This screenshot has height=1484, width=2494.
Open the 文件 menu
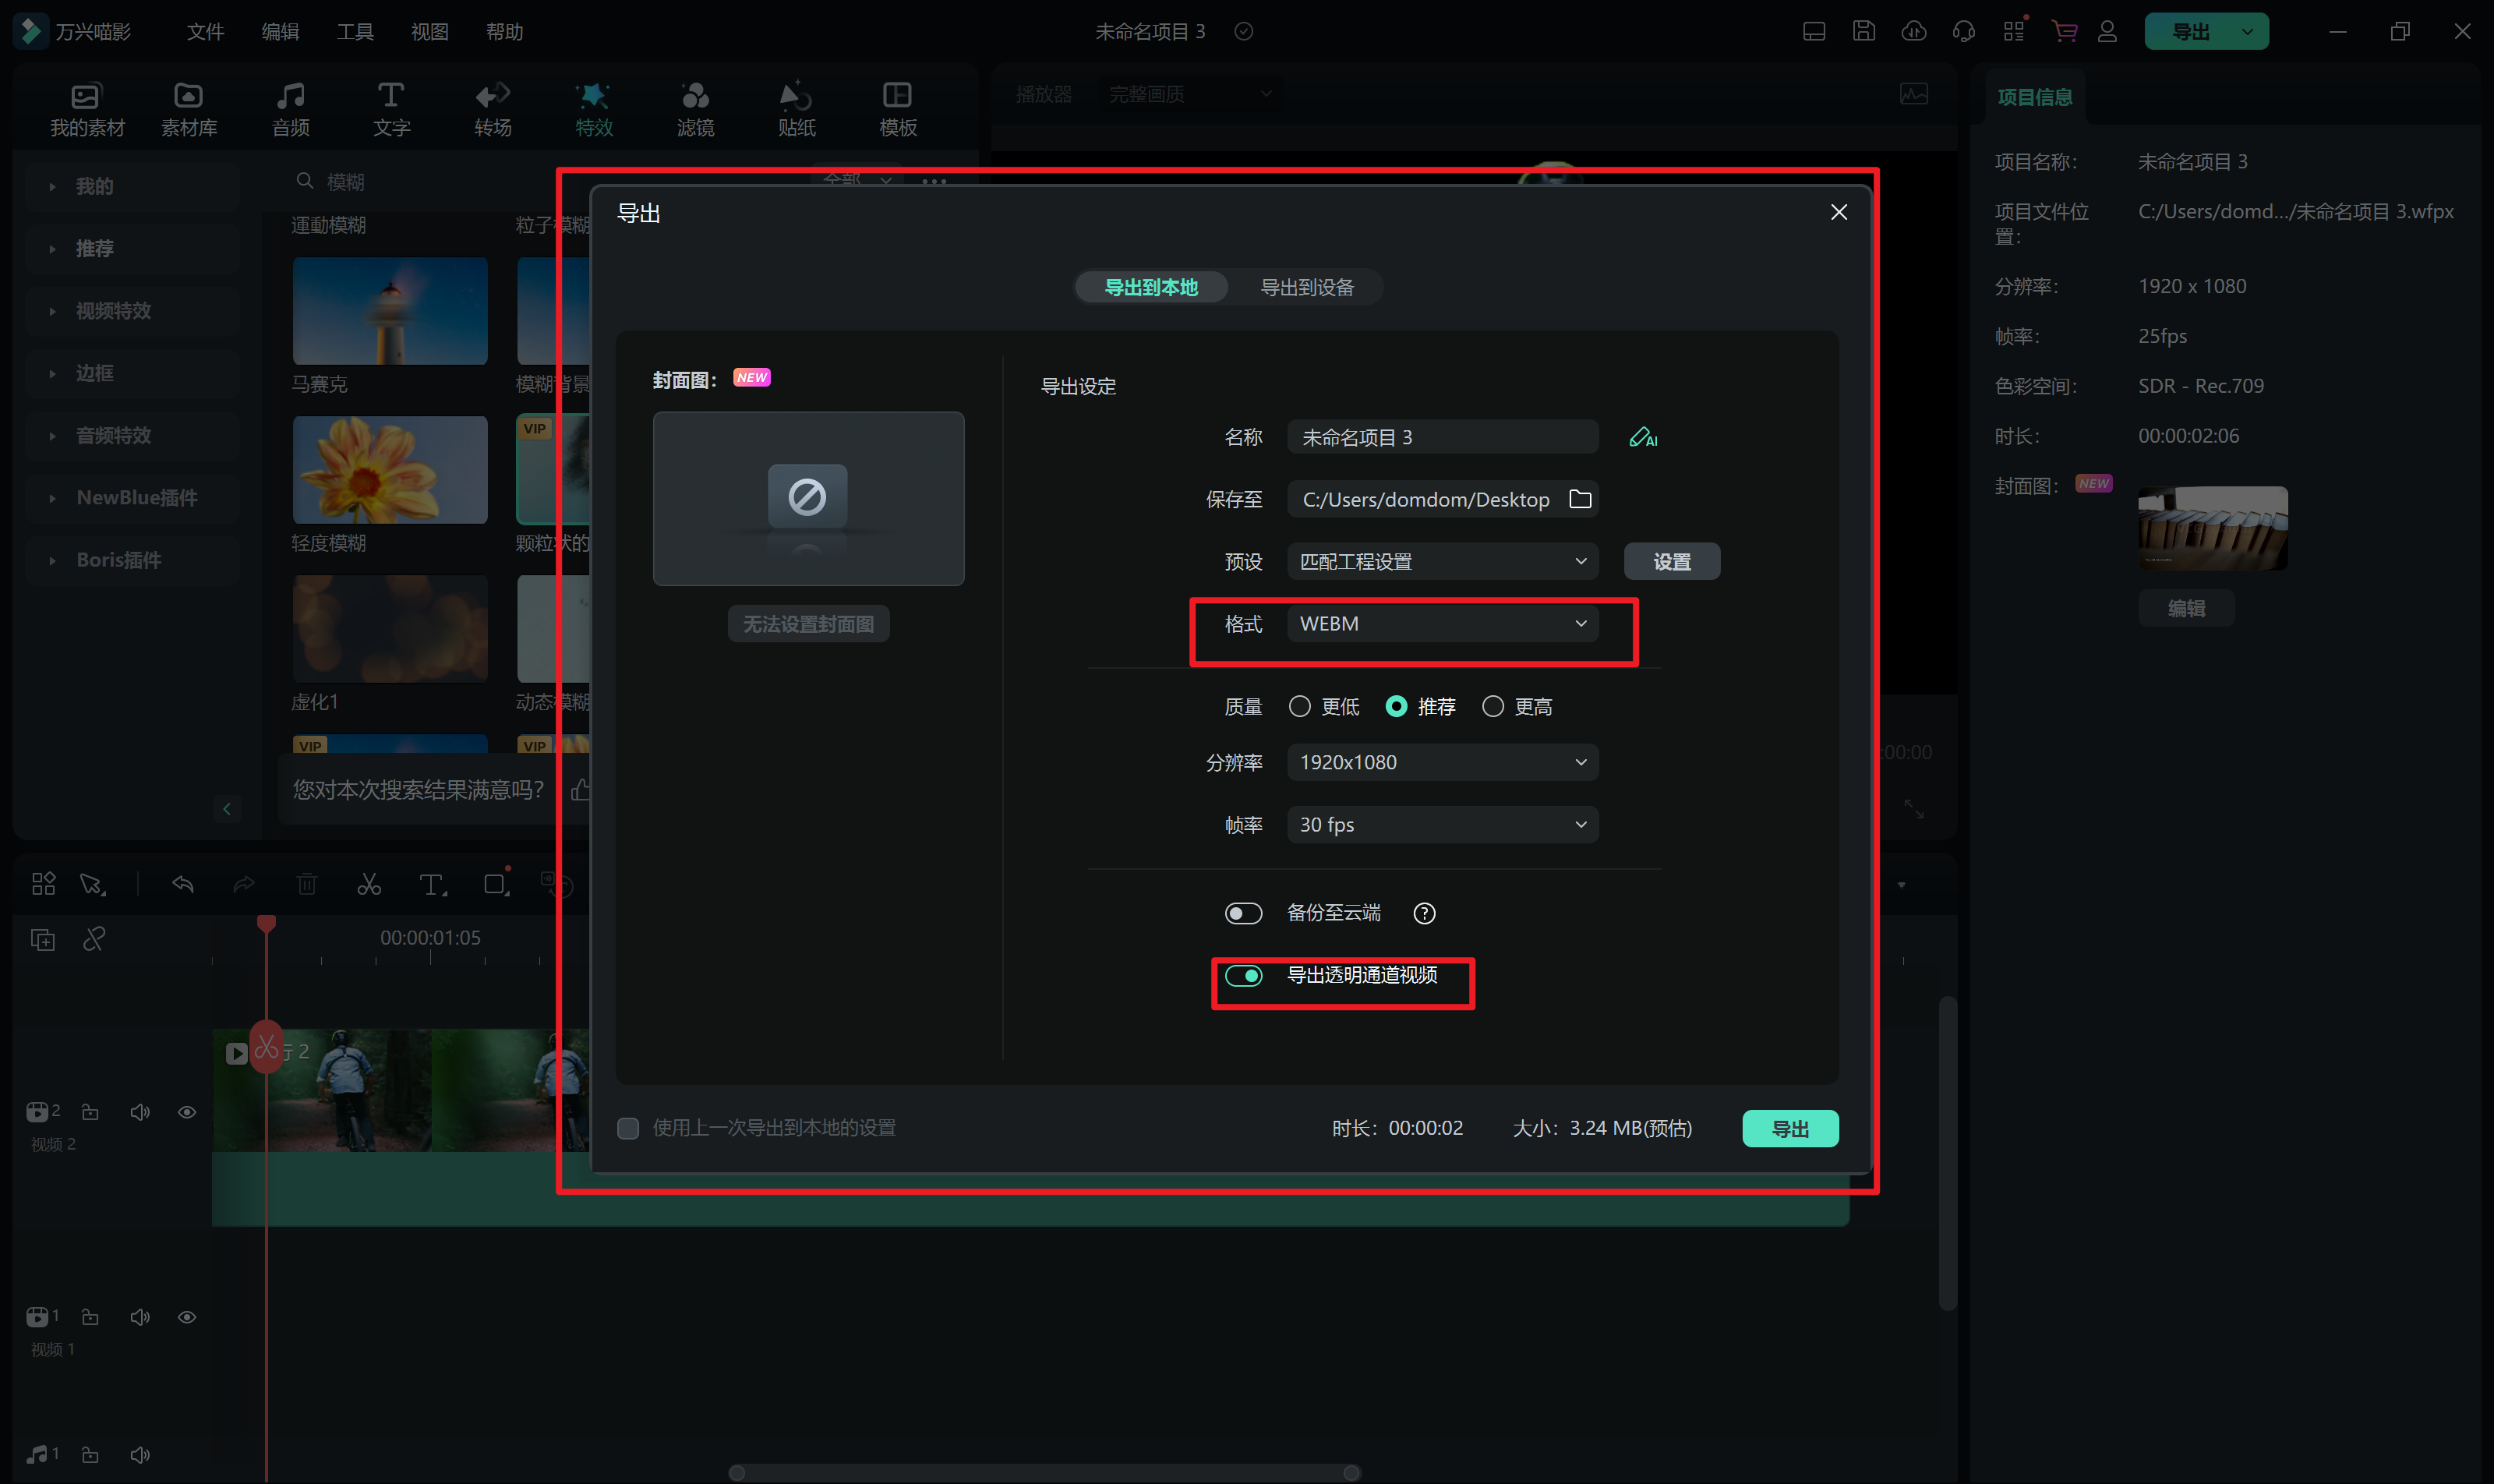pyautogui.click(x=205, y=31)
